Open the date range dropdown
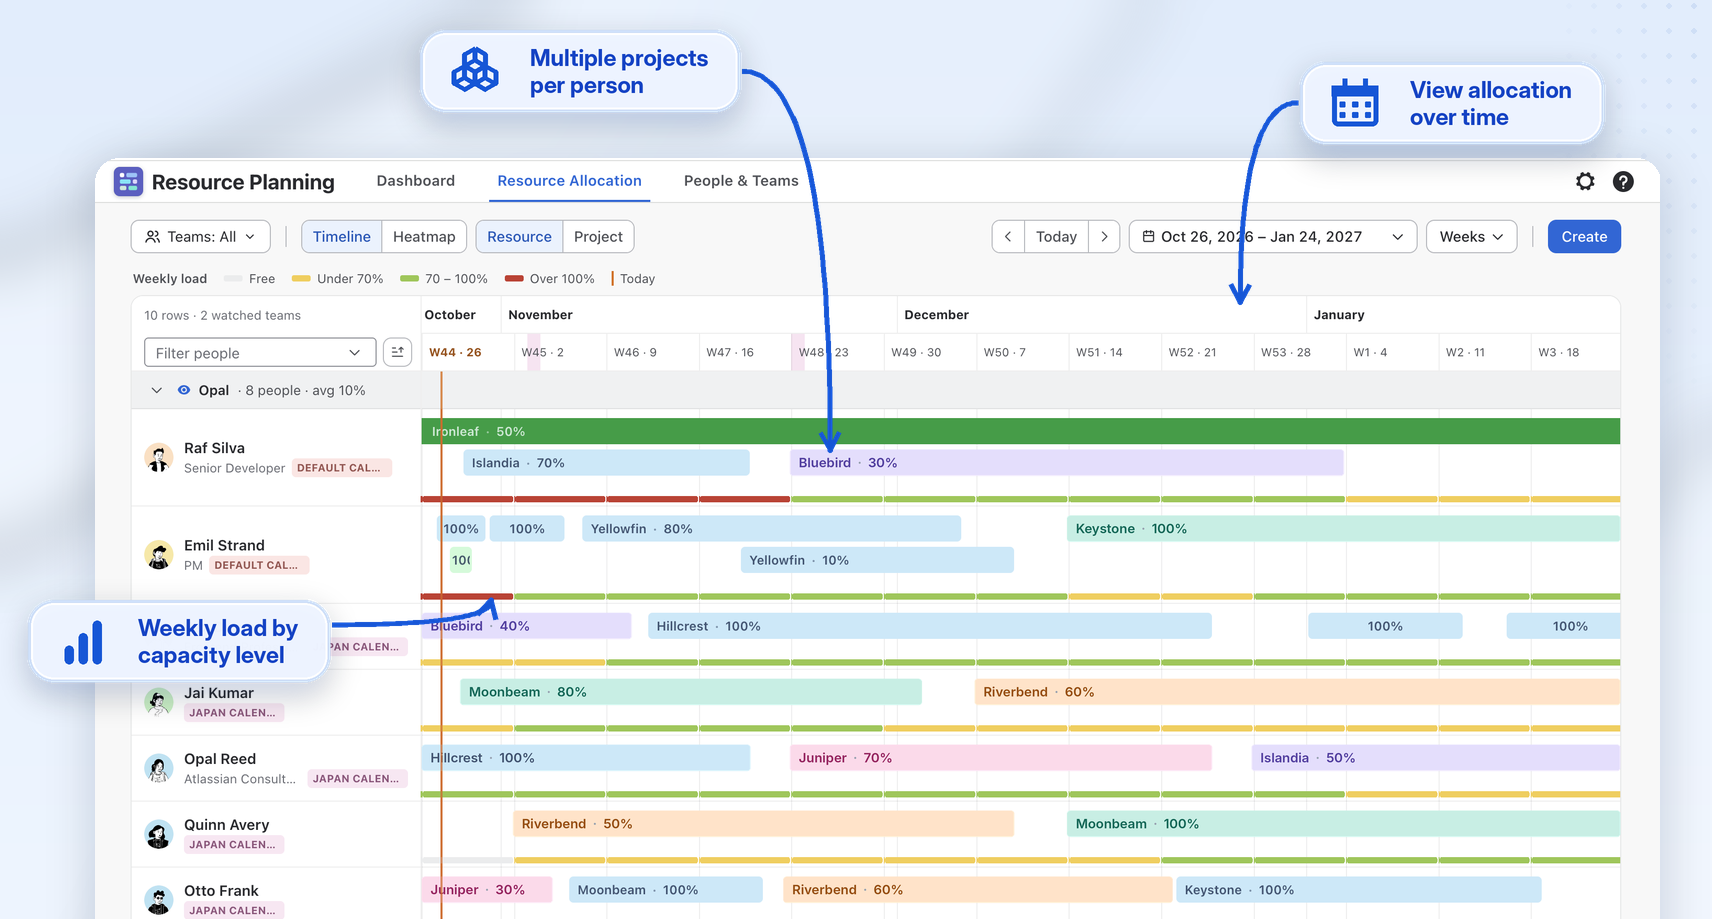The width and height of the screenshot is (1712, 919). point(1272,237)
